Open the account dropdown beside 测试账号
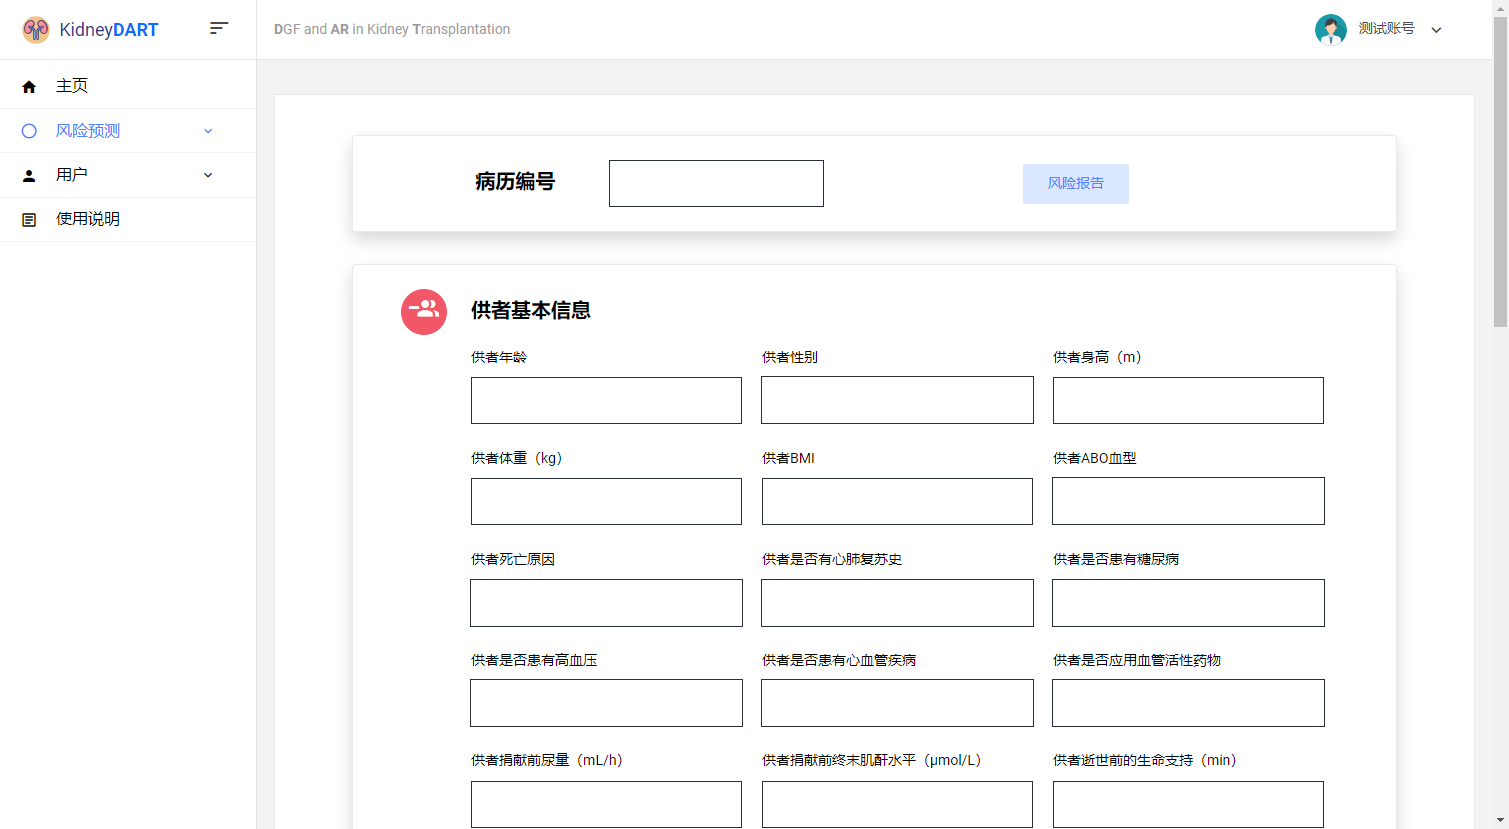Screen dimensions: 1509x829 [x=1437, y=30]
